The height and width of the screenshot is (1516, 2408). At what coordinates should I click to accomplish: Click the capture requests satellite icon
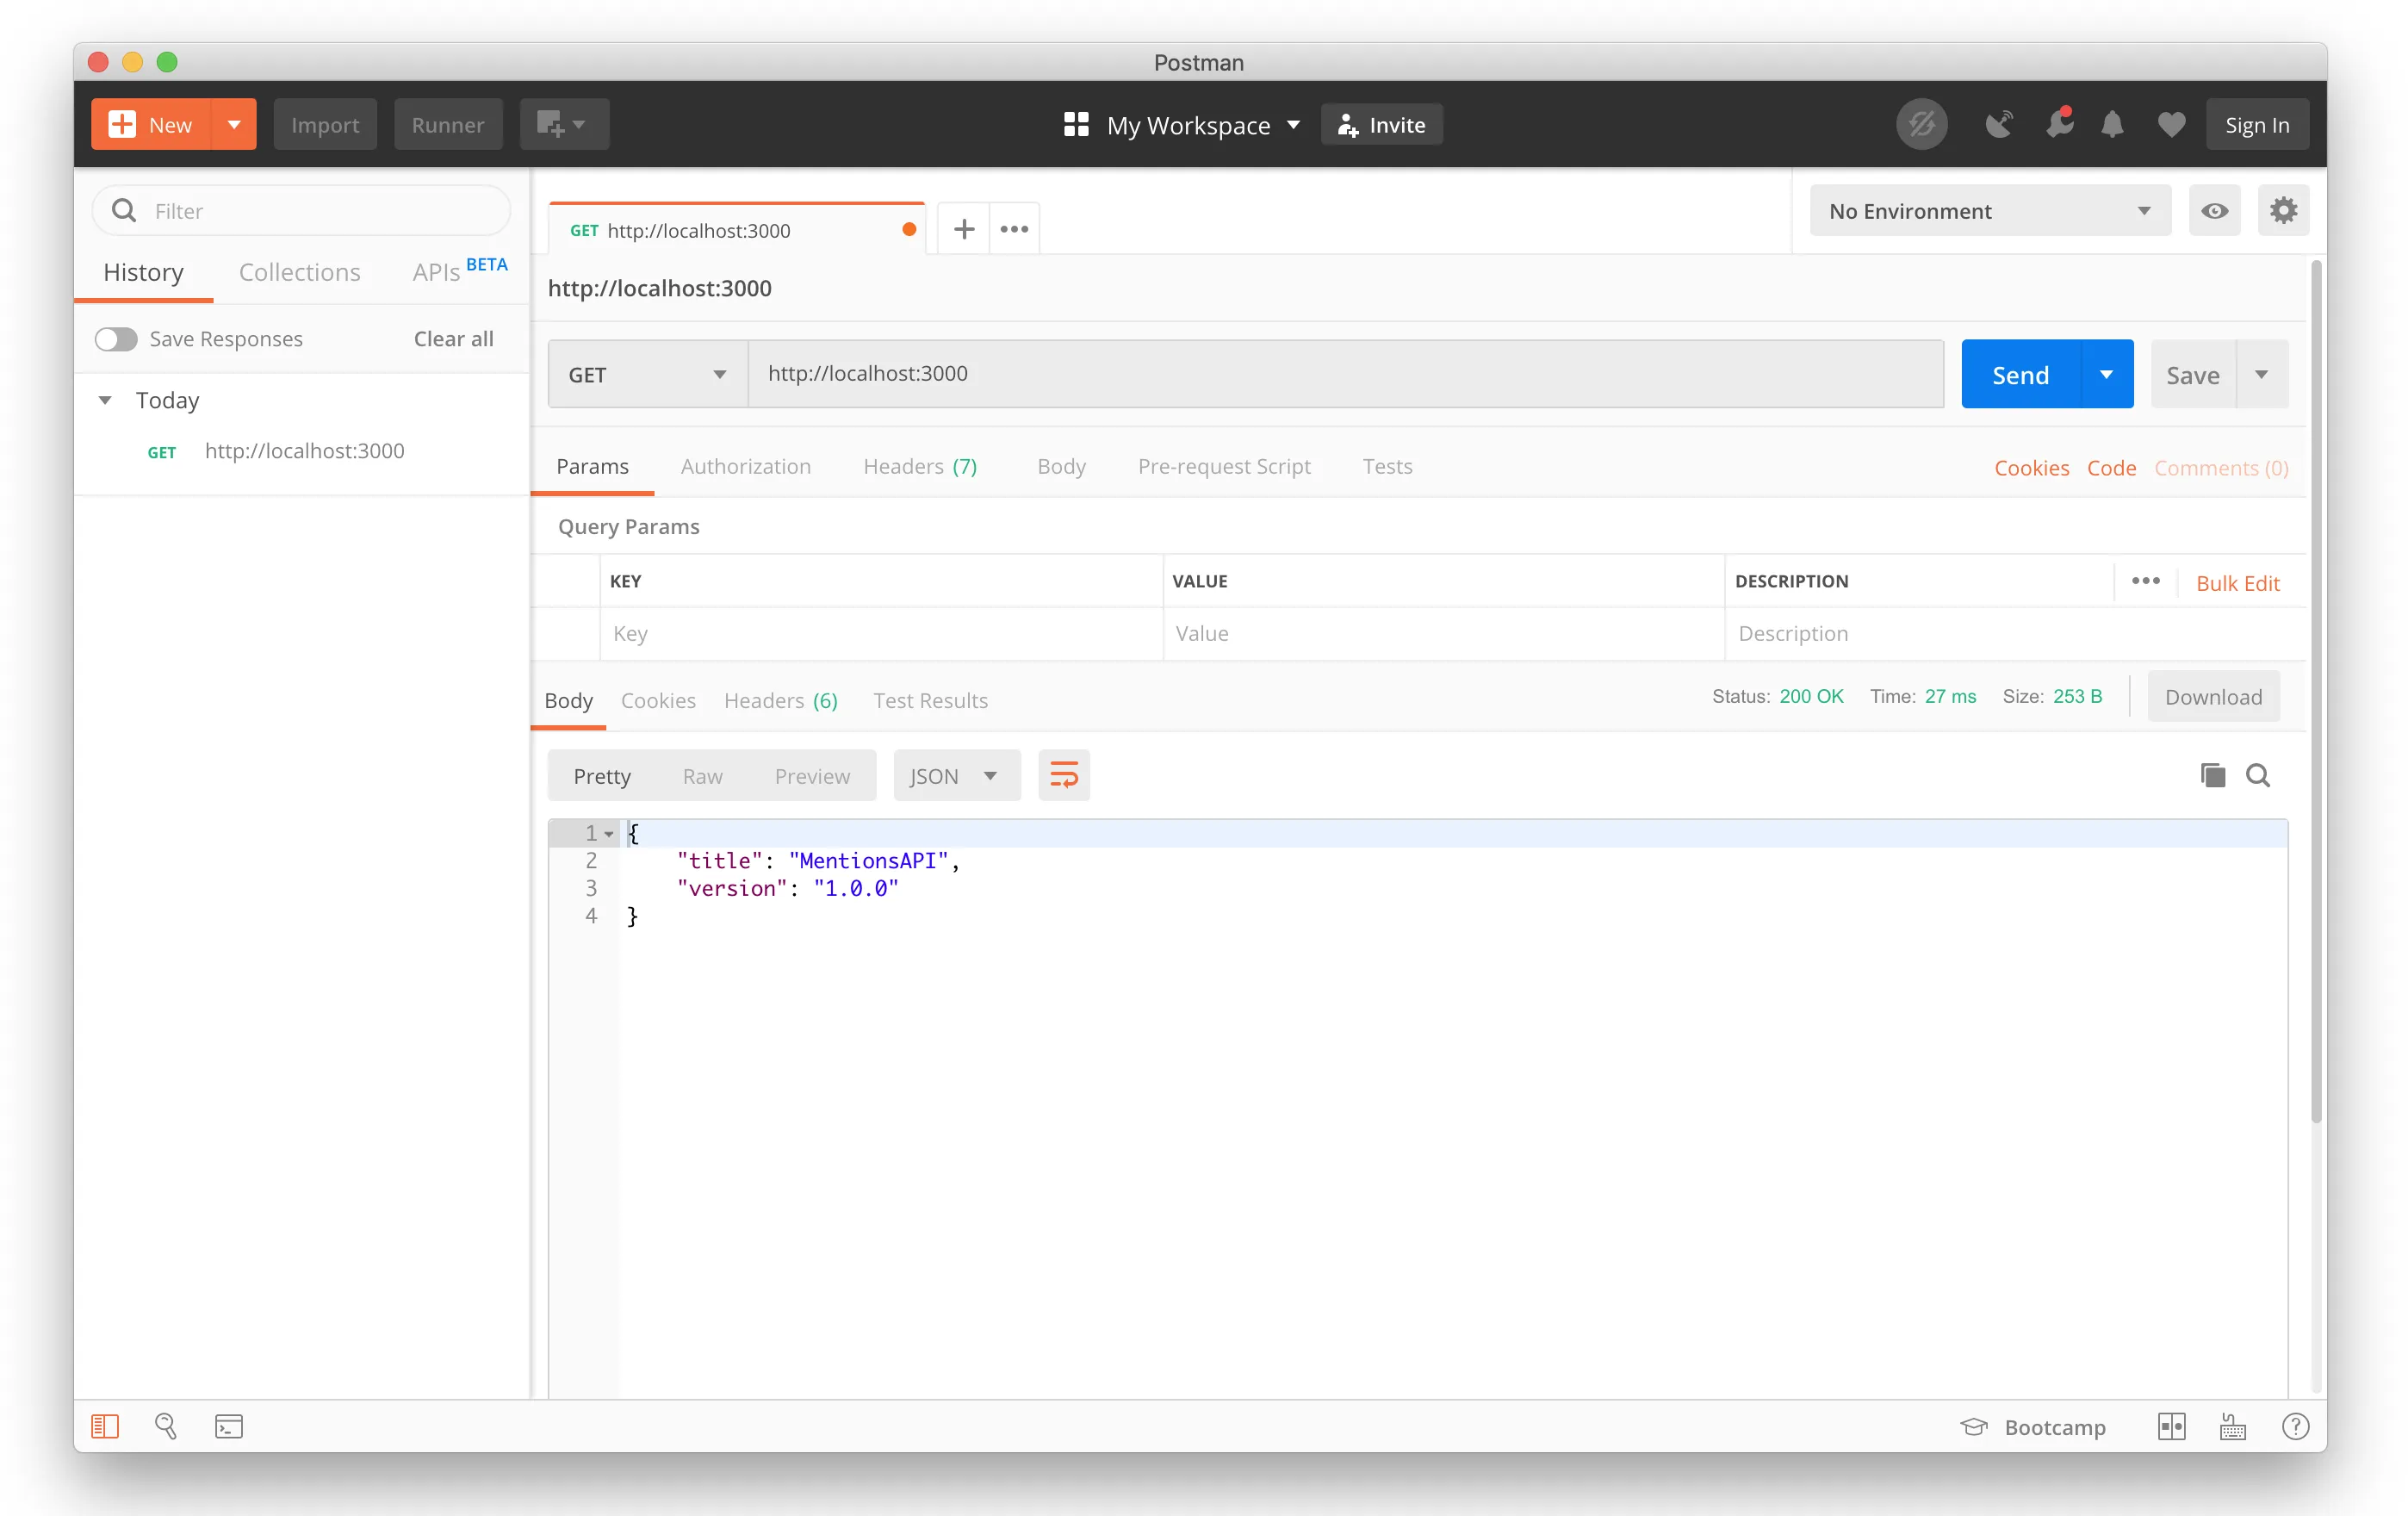1999,124
